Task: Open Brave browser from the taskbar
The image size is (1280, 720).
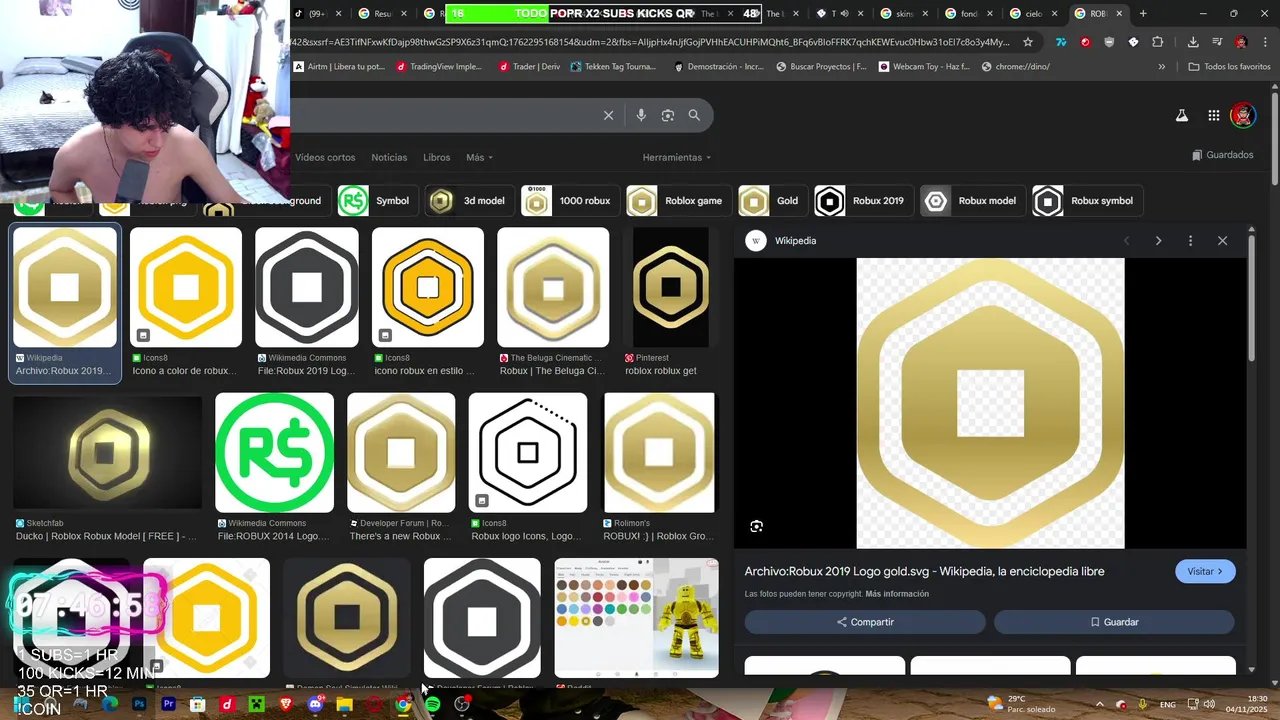Action: tap(285, 704)
